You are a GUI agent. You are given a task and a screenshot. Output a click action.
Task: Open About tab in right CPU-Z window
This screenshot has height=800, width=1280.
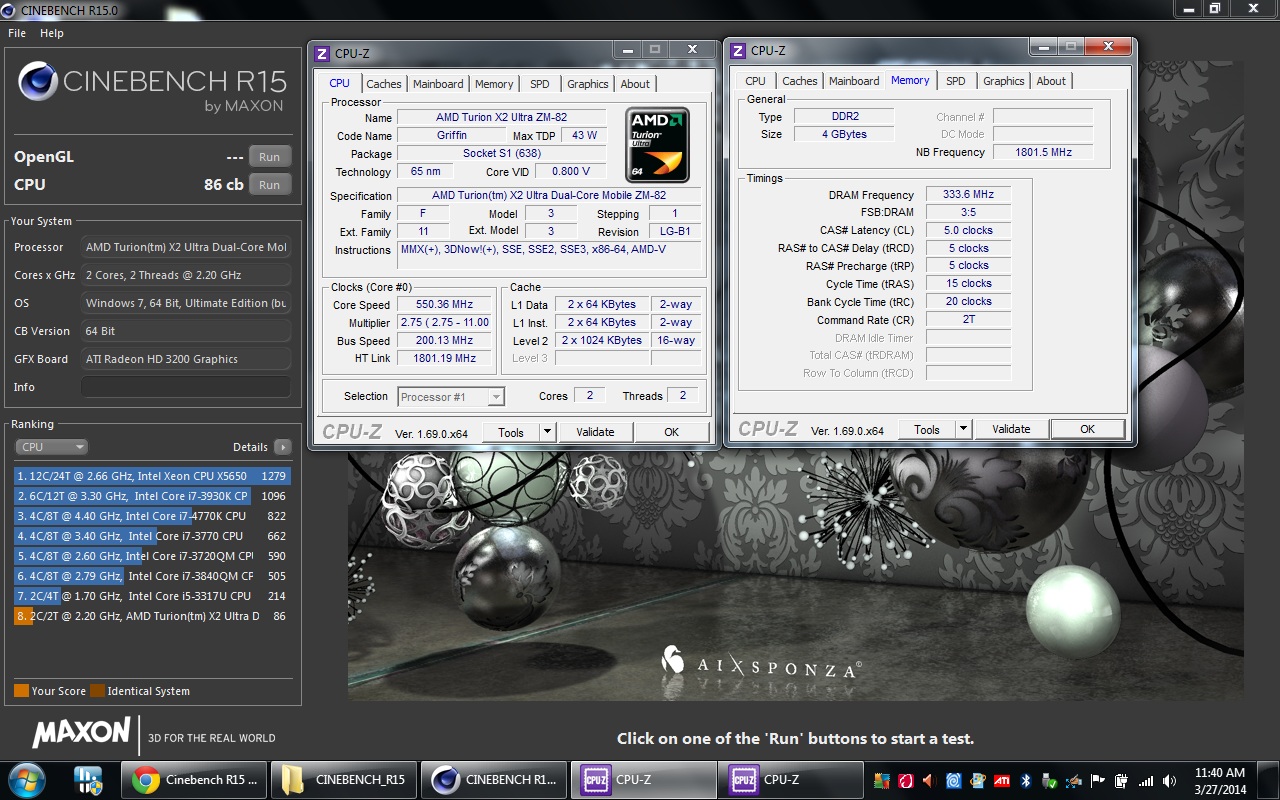point(1051,81)
